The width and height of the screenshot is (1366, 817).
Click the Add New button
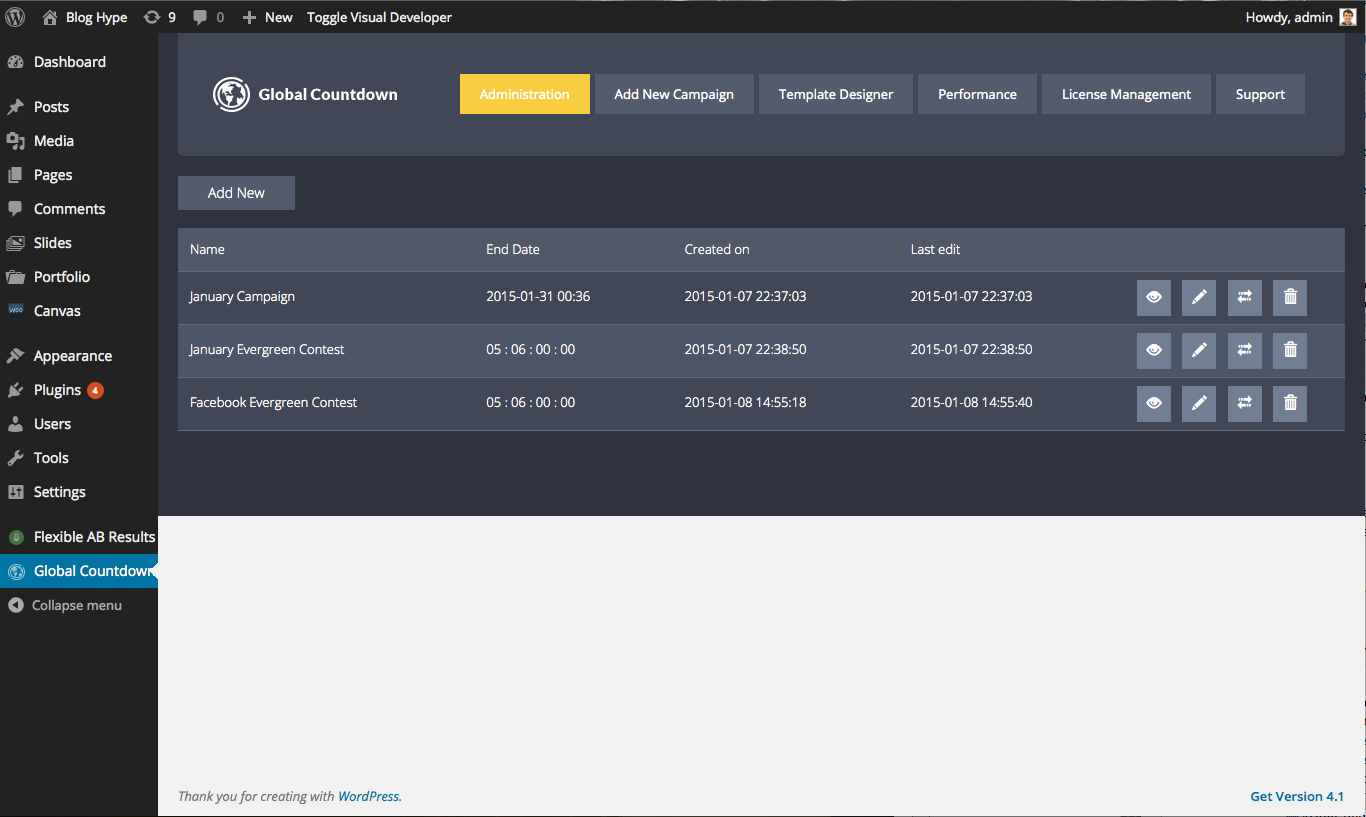[236, 193]
